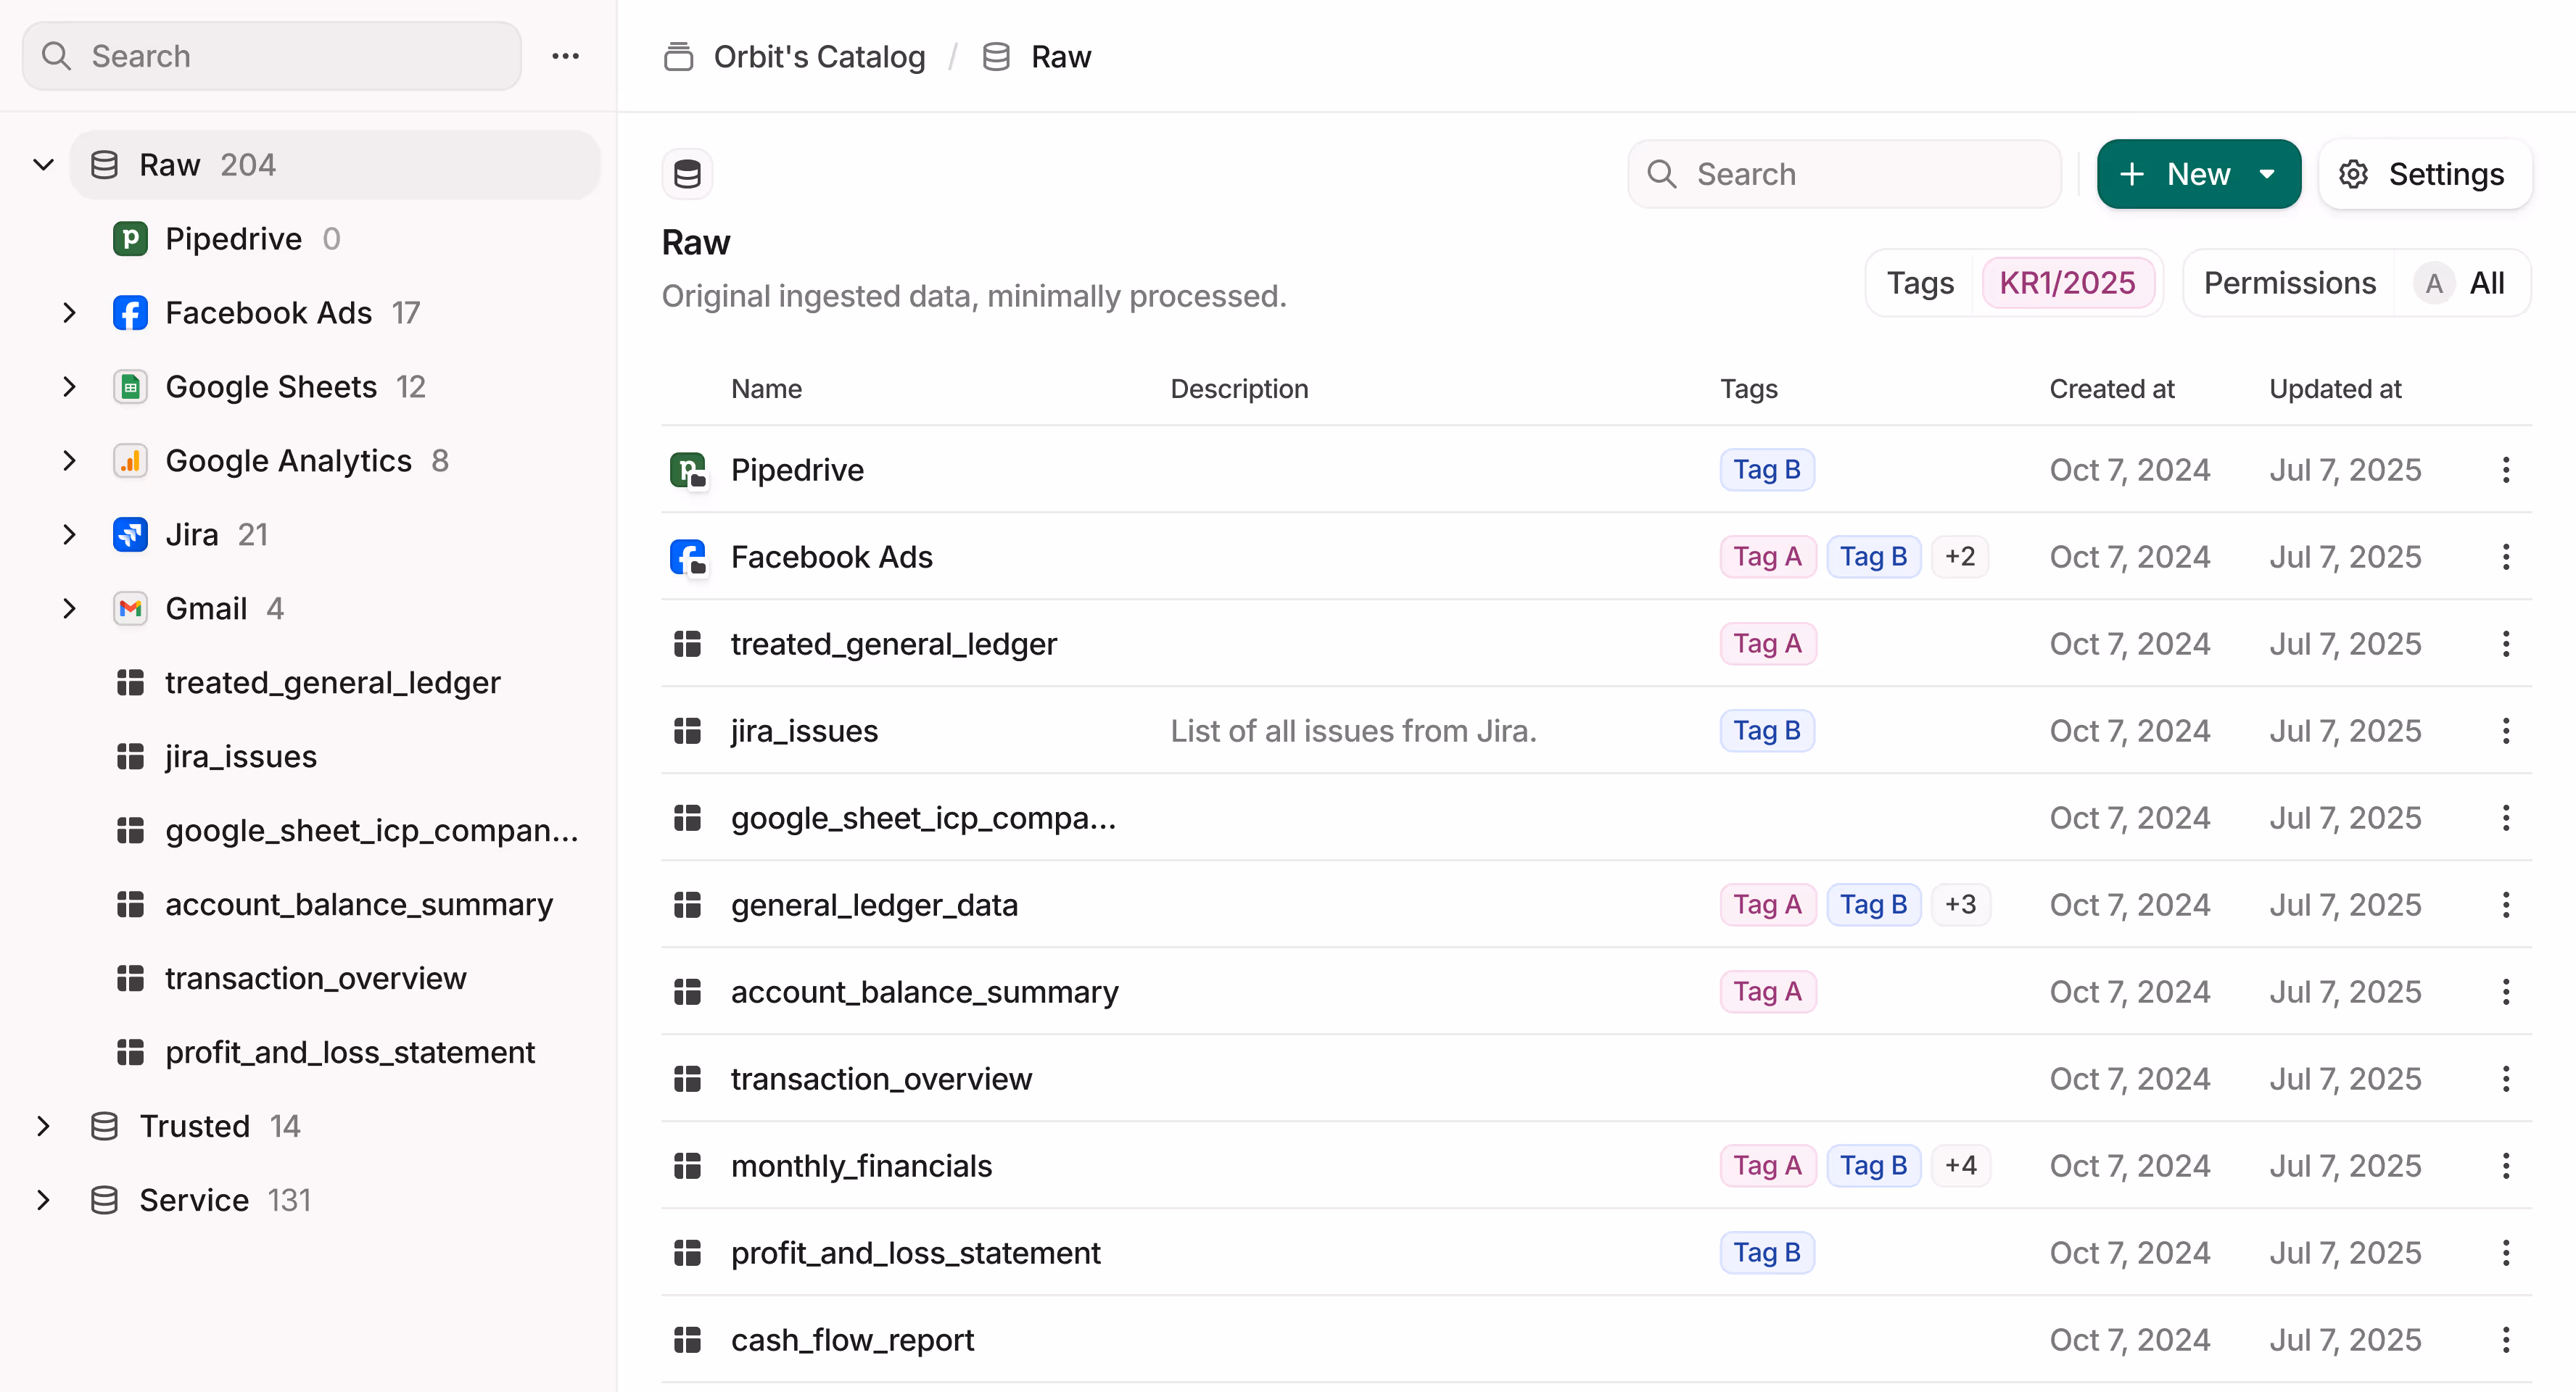Image resolution: width=2576 pixels, height=1392 pixels.
Task: Collapse the Raw database tree node
Action: [43, 165]
